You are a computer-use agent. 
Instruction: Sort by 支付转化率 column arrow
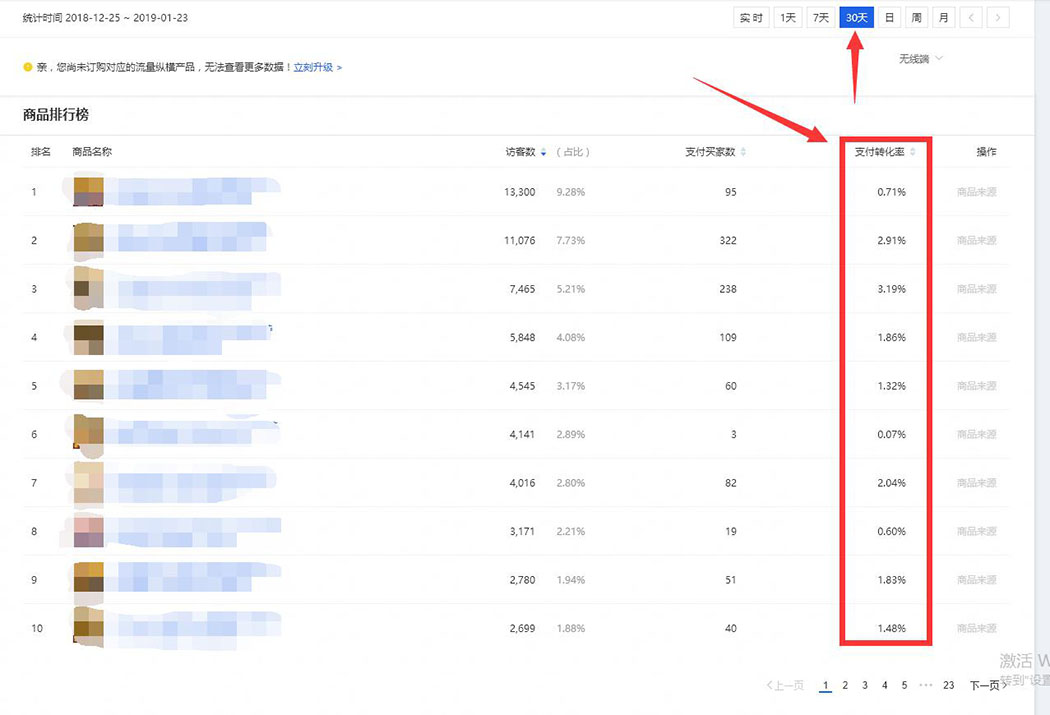pyautogui.click(x=913, y=152)
